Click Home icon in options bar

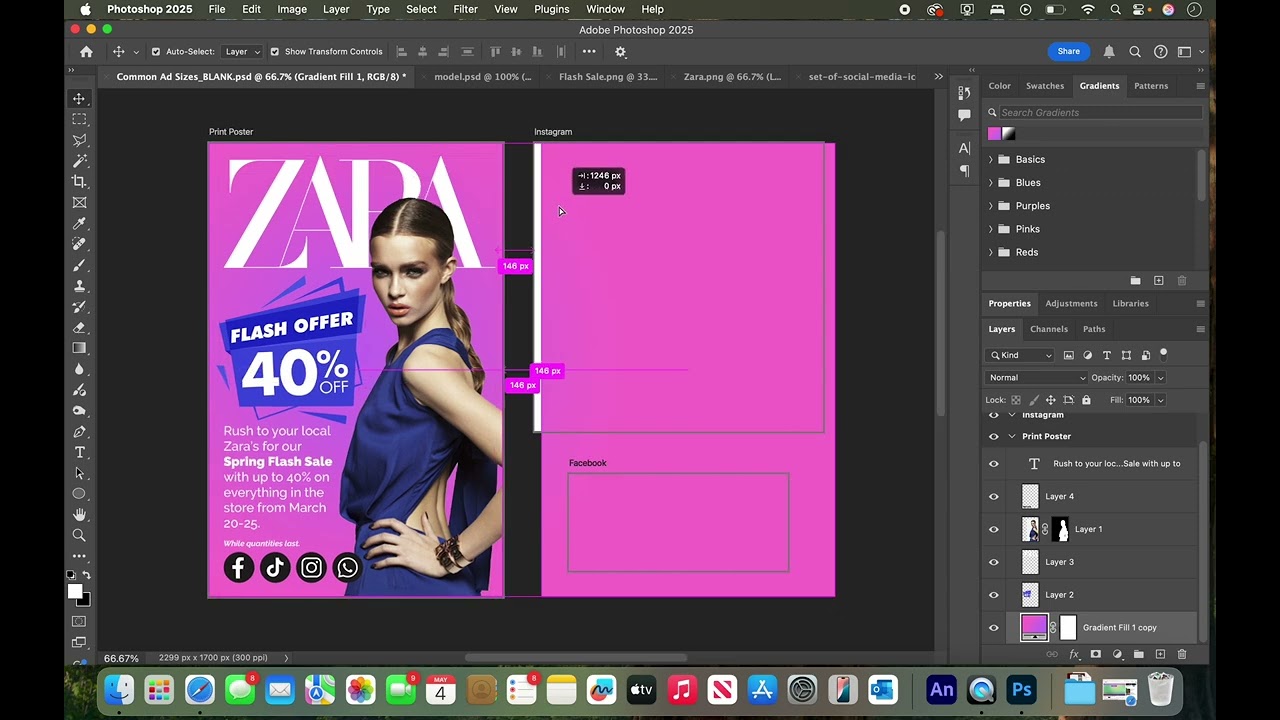(x=86, y=52)
